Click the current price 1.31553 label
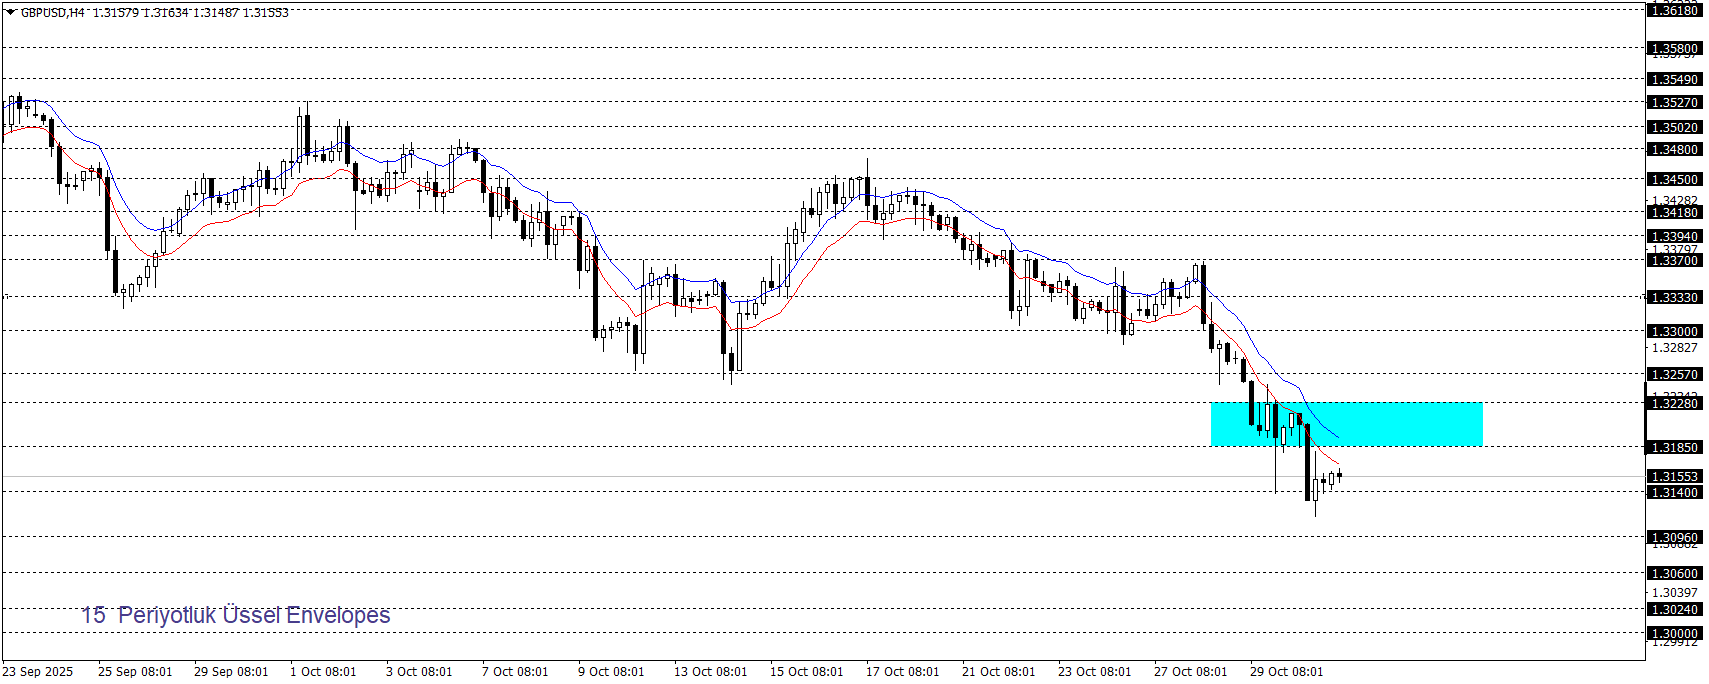The width and height of the screenshot is (1709, 684). point(1673,477)
